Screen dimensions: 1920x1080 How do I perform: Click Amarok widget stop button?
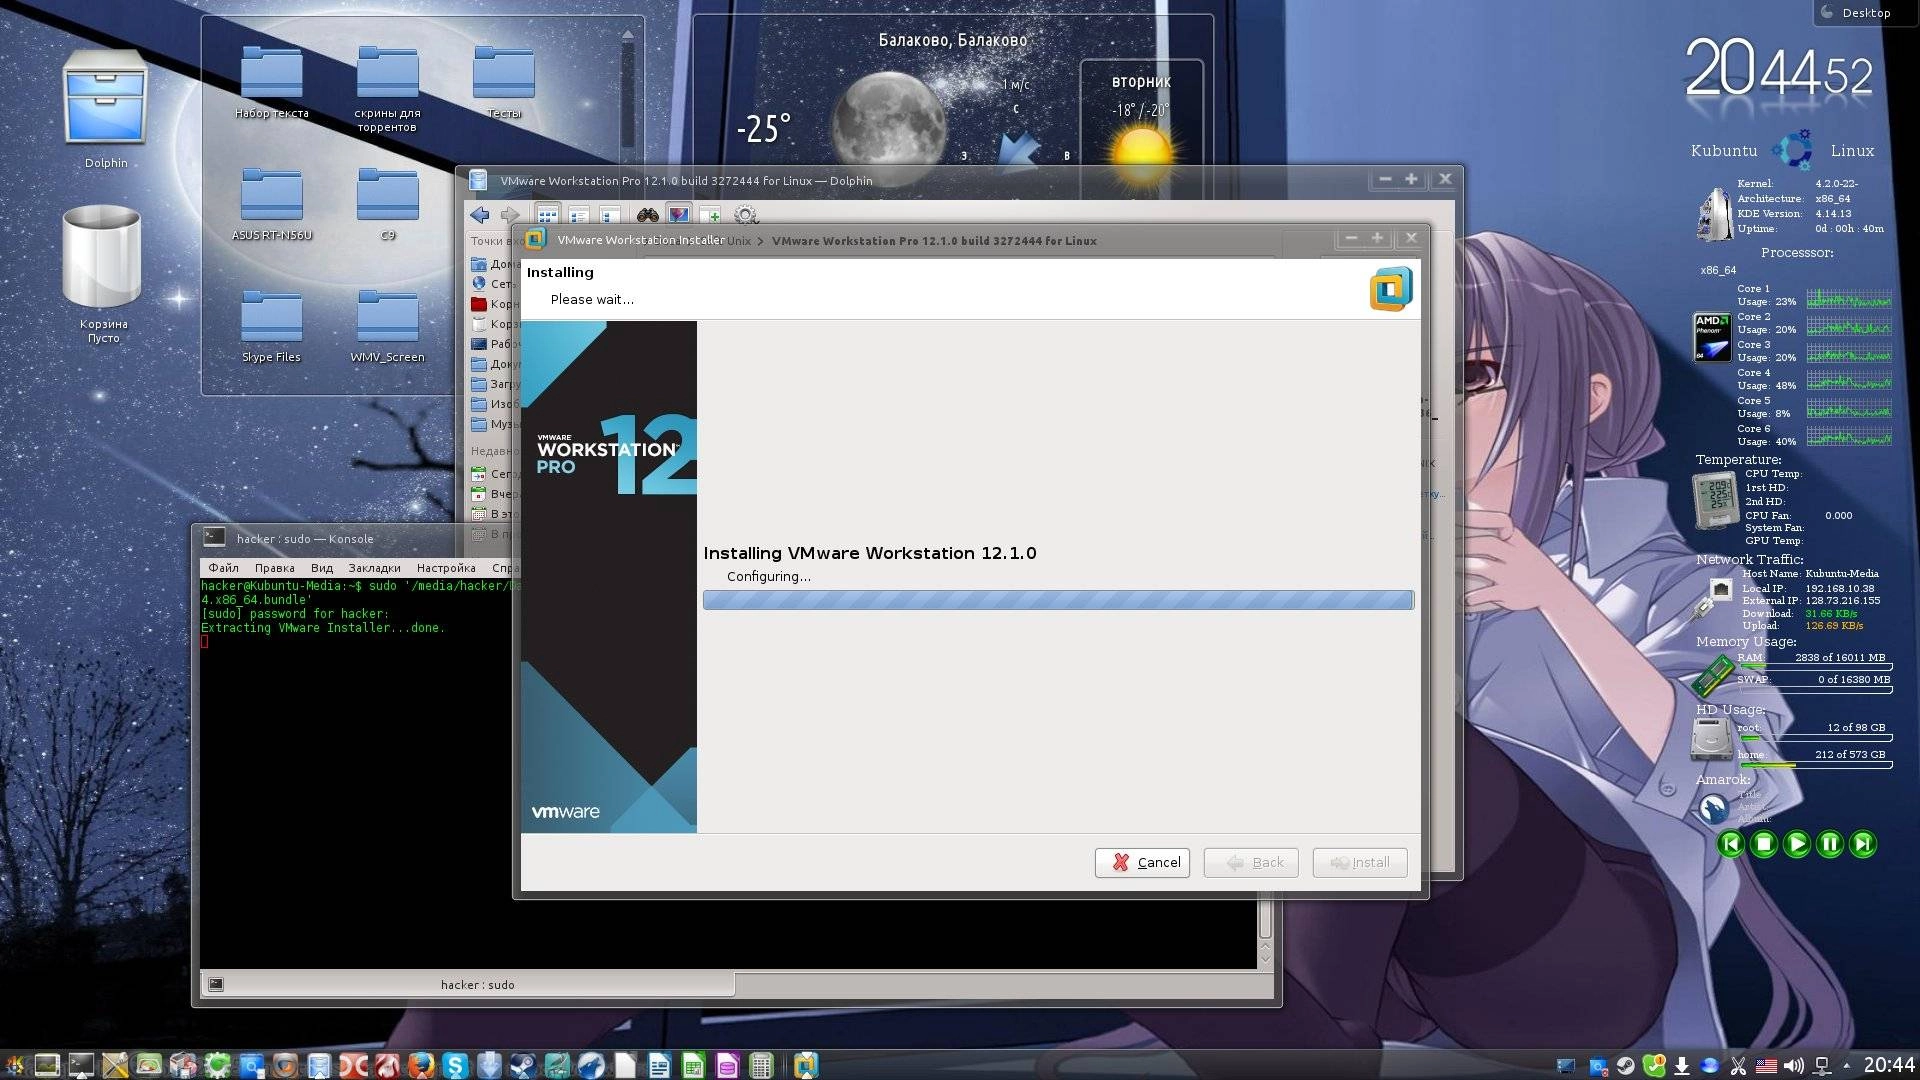click(x=1764, y=844)
